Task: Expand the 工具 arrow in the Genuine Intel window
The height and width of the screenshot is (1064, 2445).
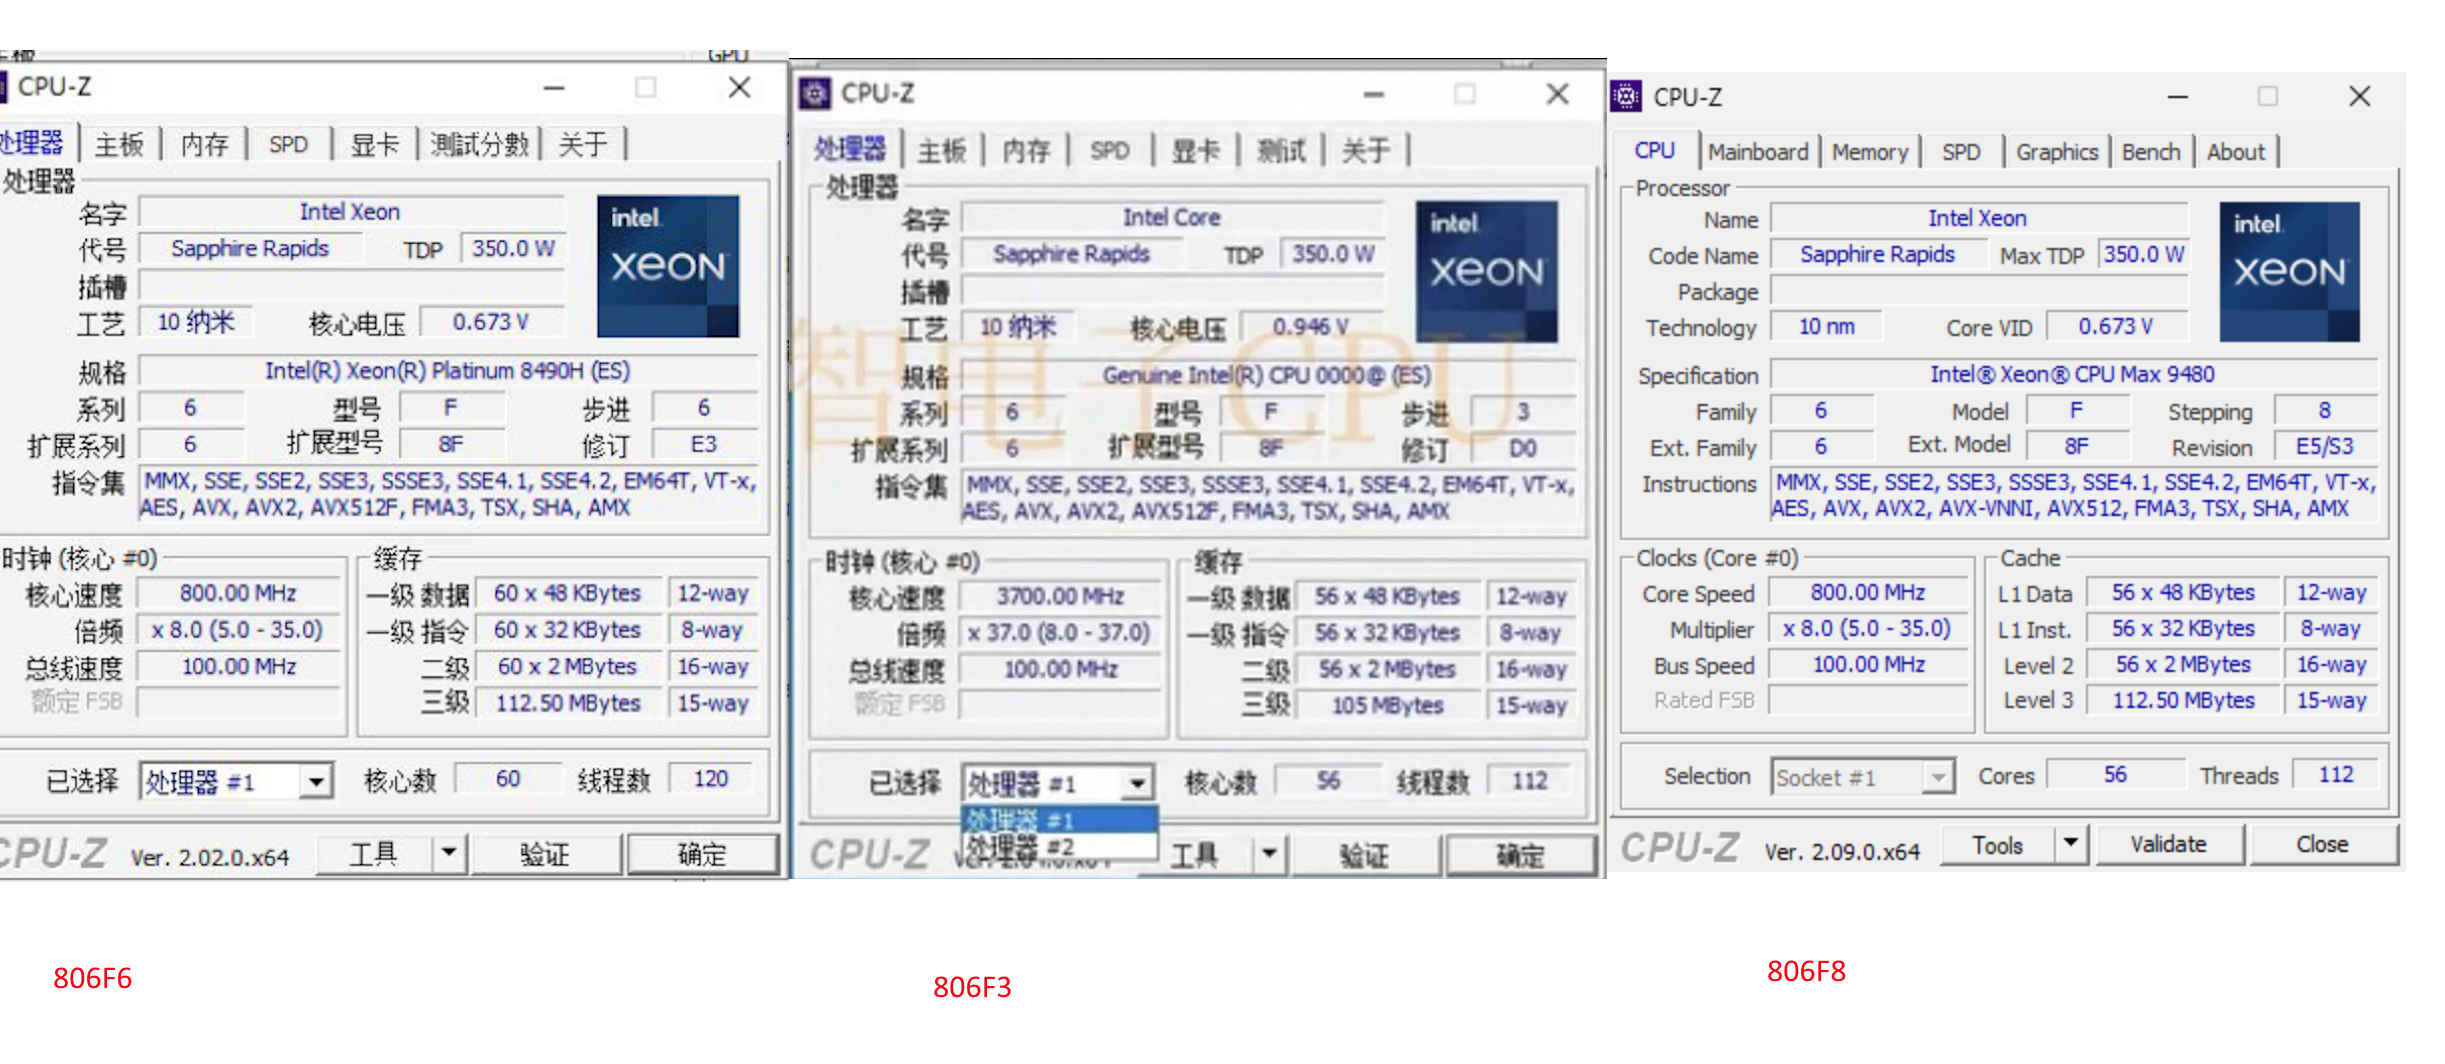Action: tap(1269, 855)
